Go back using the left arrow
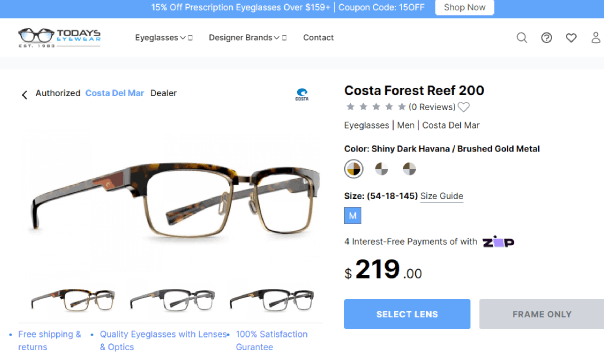Image resolution: width=604 pixels, height=364 pixels. (24, 95)
